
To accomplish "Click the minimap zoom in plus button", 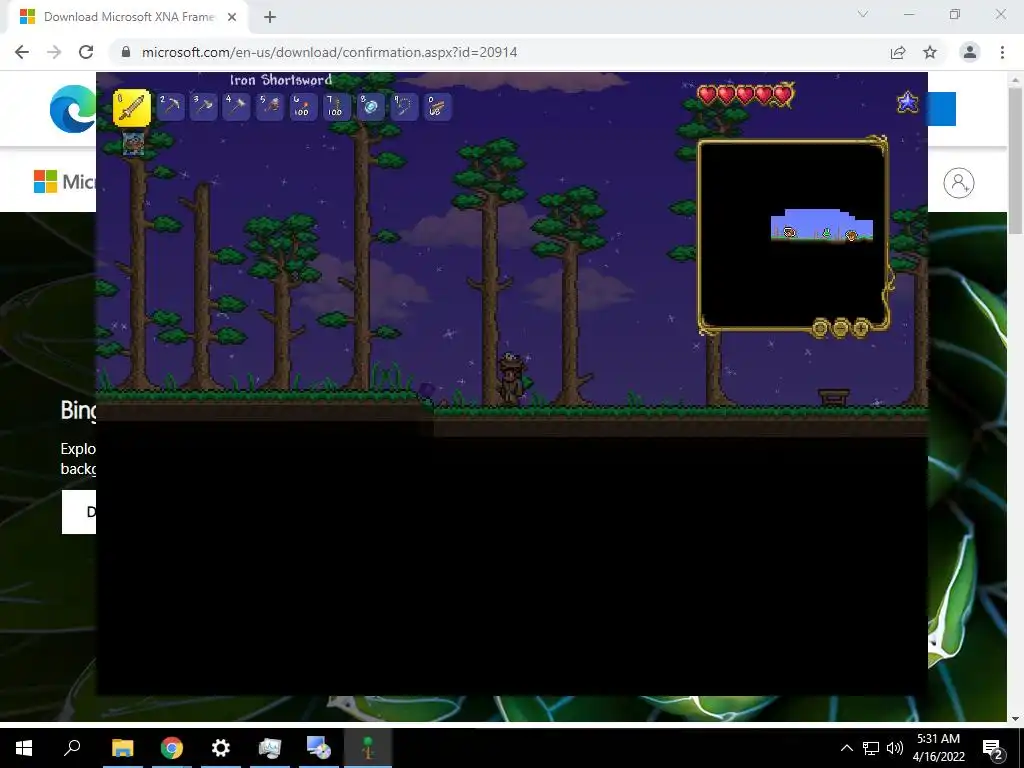I will [861, 327].
